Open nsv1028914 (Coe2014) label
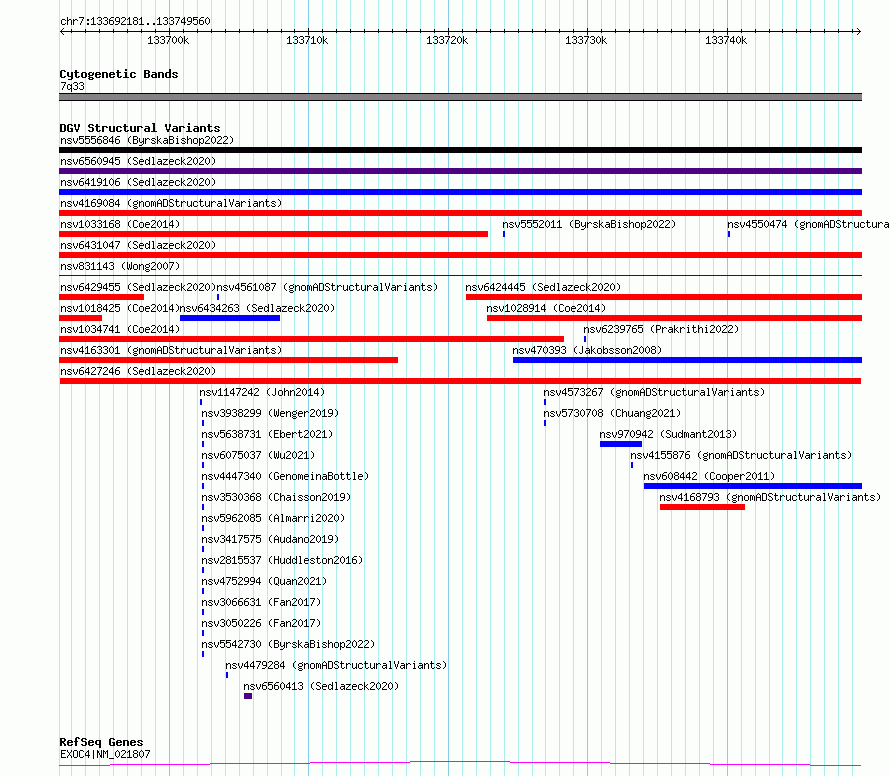 tap(546, 308)
